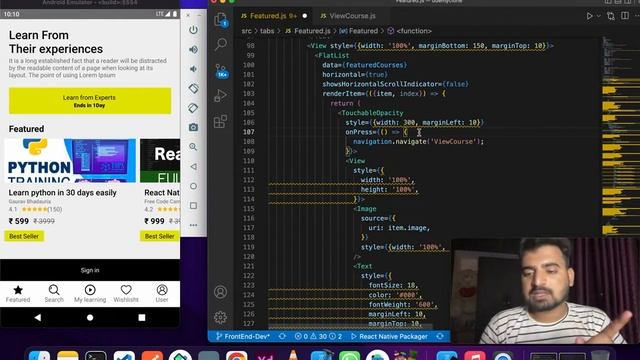
Task: Tap Sign in black bar in app
Action: [x=90, y=270]
